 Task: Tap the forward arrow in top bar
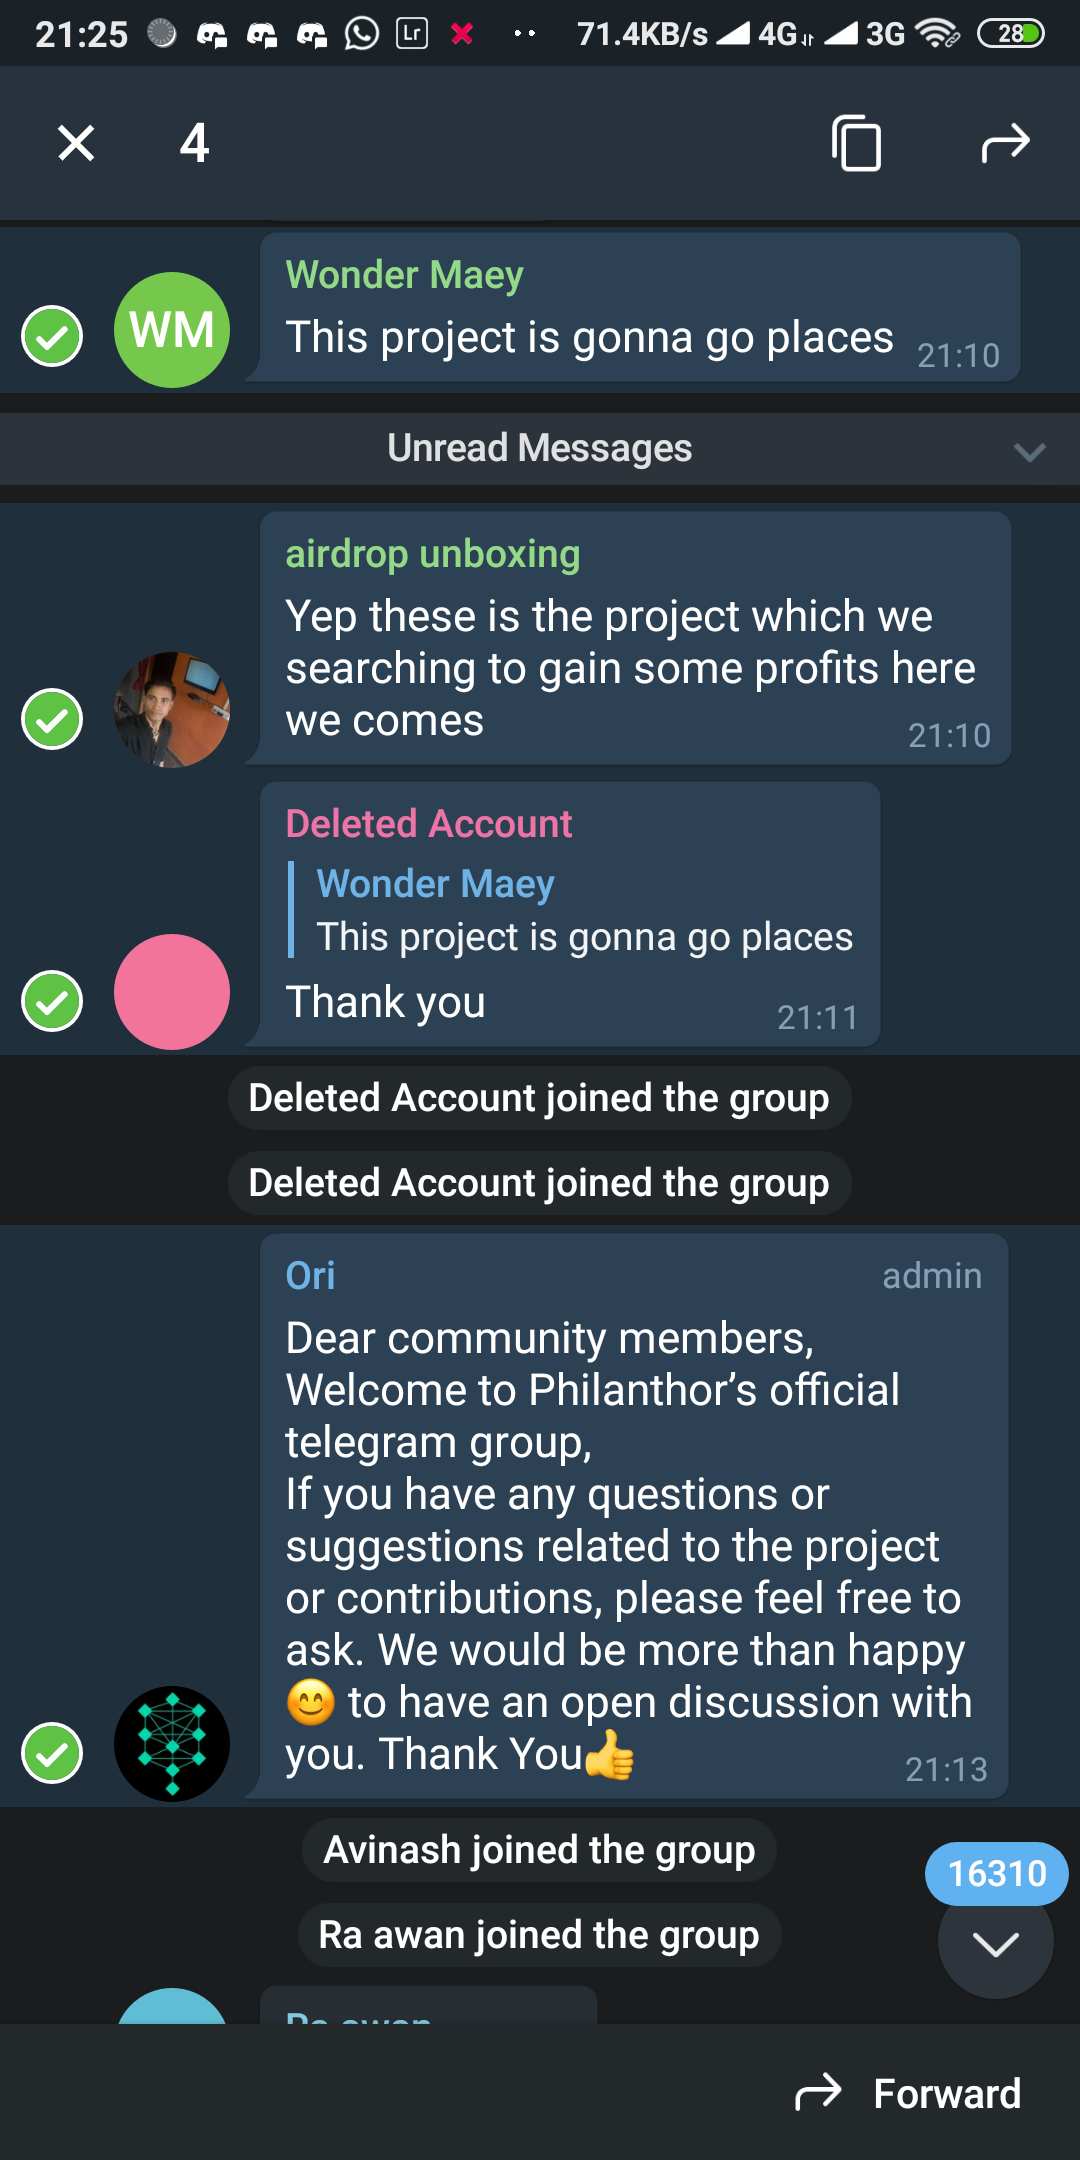pyautogui.click(x=1005, y=143)
